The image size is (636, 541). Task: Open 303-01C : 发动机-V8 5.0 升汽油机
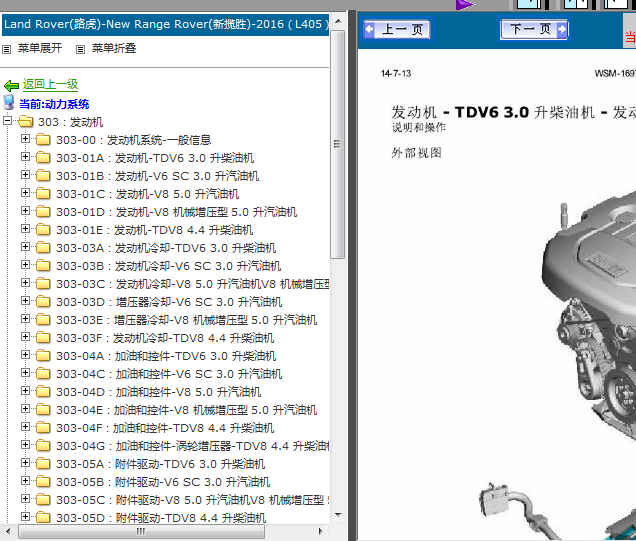tap(148, 194)
